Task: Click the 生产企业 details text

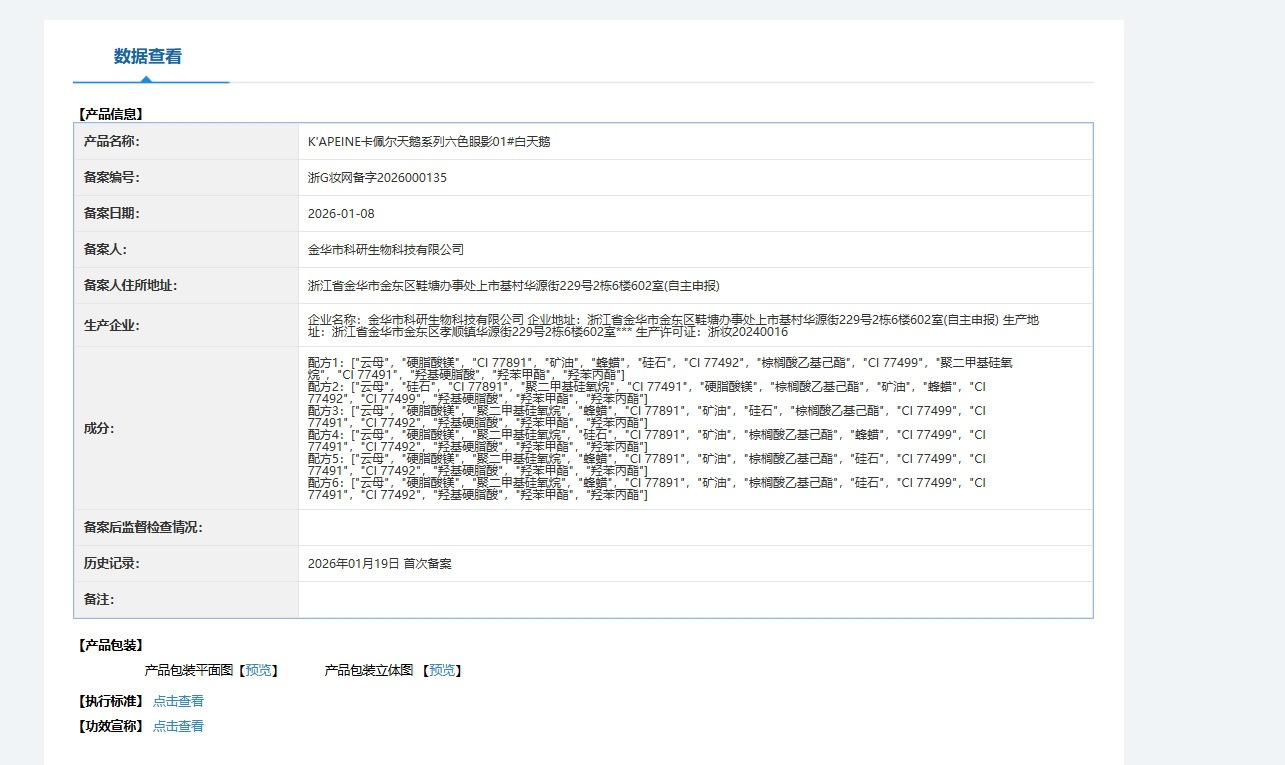Action: pos(673,325)
